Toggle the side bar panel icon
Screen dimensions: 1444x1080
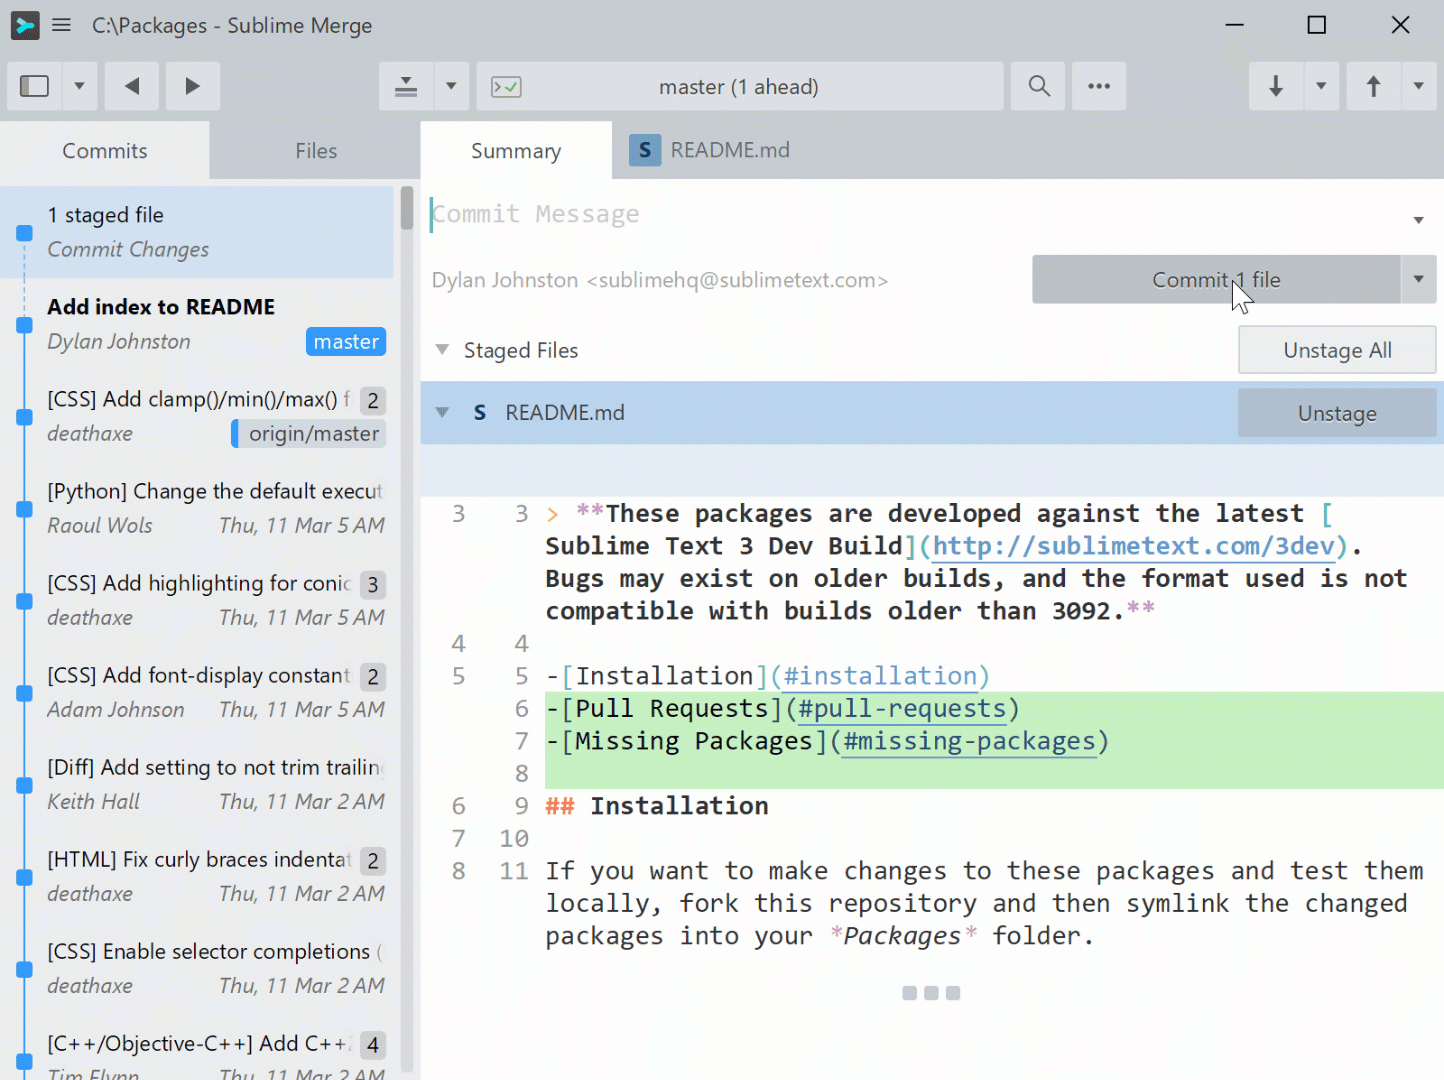coord(35,86)
